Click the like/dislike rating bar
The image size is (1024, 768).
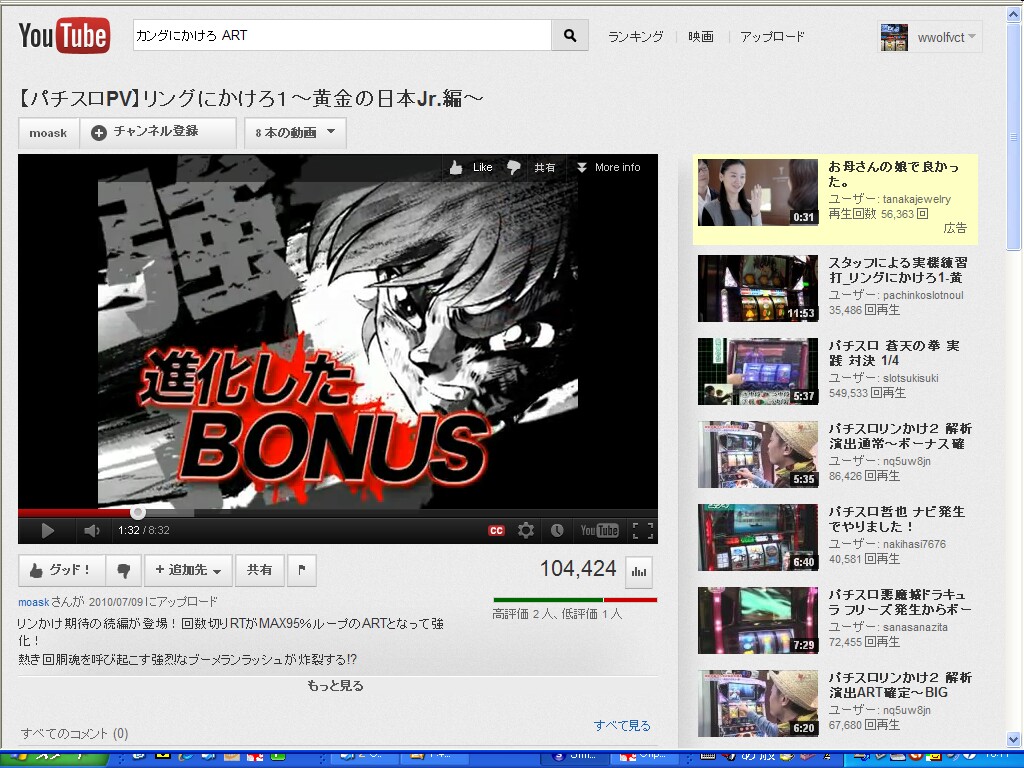point(575,600)
